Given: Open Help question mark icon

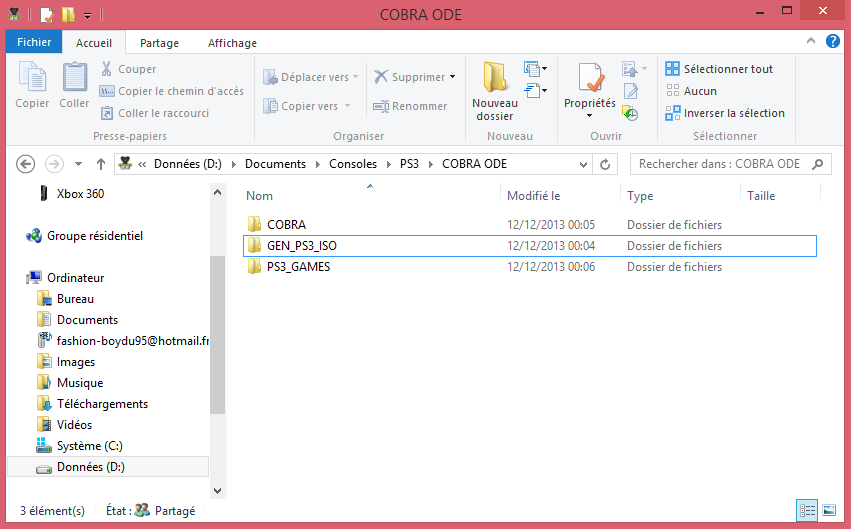Looking at the screenshot, I should (x=833, y=41).
